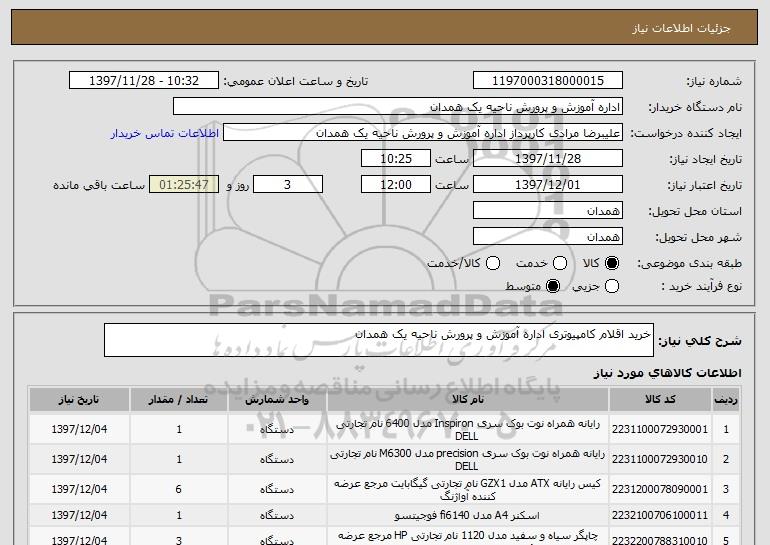Choose the جزیی purchase type option
The width and height of the screenshot is (770, 545).
pos(611,286)
